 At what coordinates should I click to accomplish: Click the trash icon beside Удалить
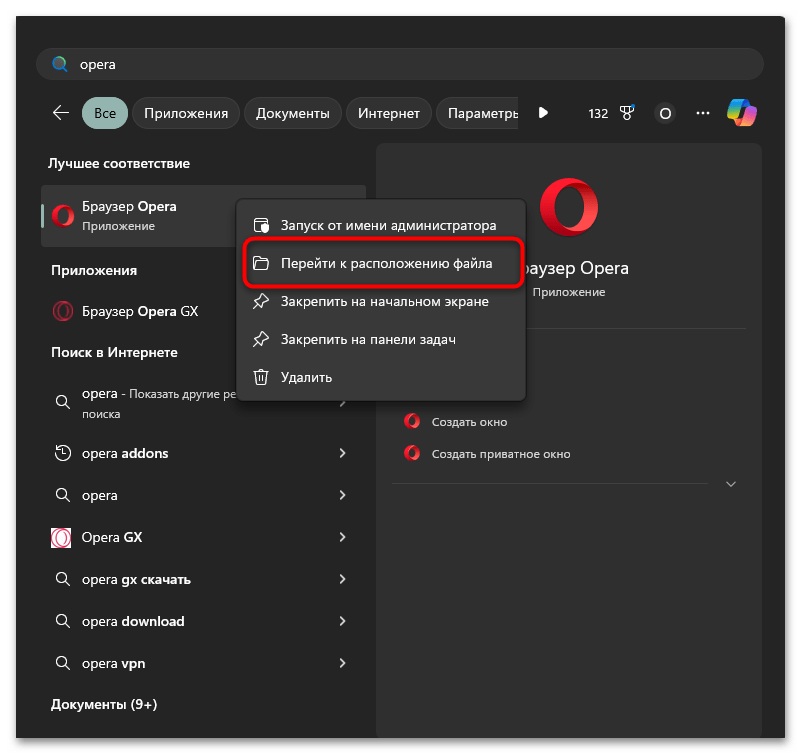click(261, 377)
